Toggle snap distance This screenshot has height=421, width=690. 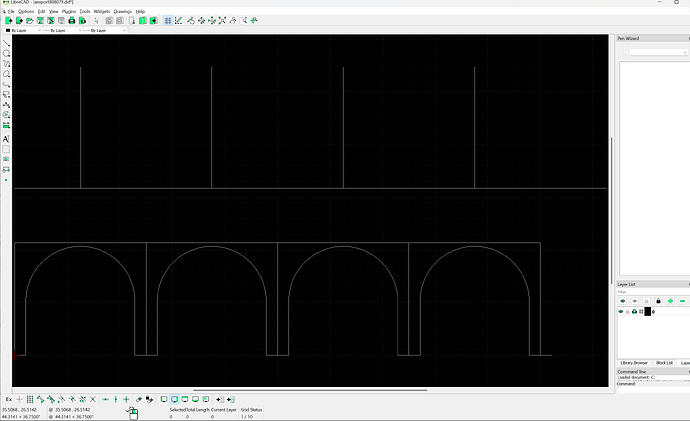click(x=82, y=399)
